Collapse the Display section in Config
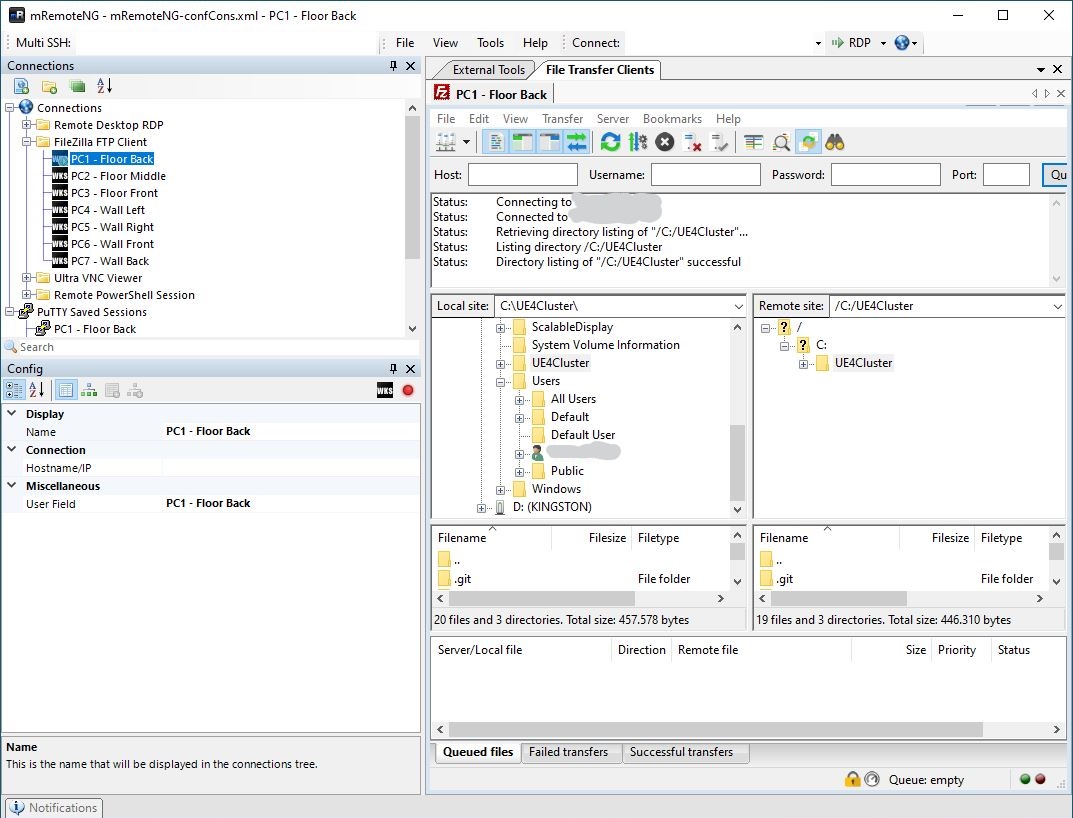Image resolution: width=1073 pixels, height=818 pixels. click(x=12, y=413)
